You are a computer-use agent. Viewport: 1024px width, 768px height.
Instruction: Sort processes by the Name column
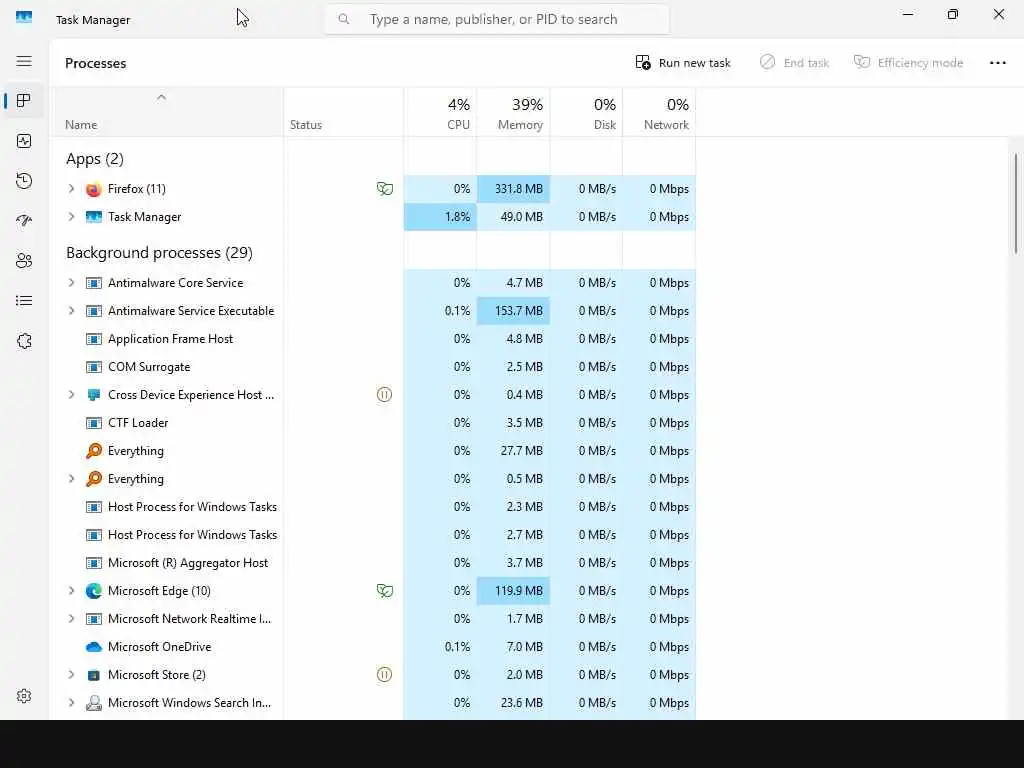pyautogui.click(x=167, y=112)
